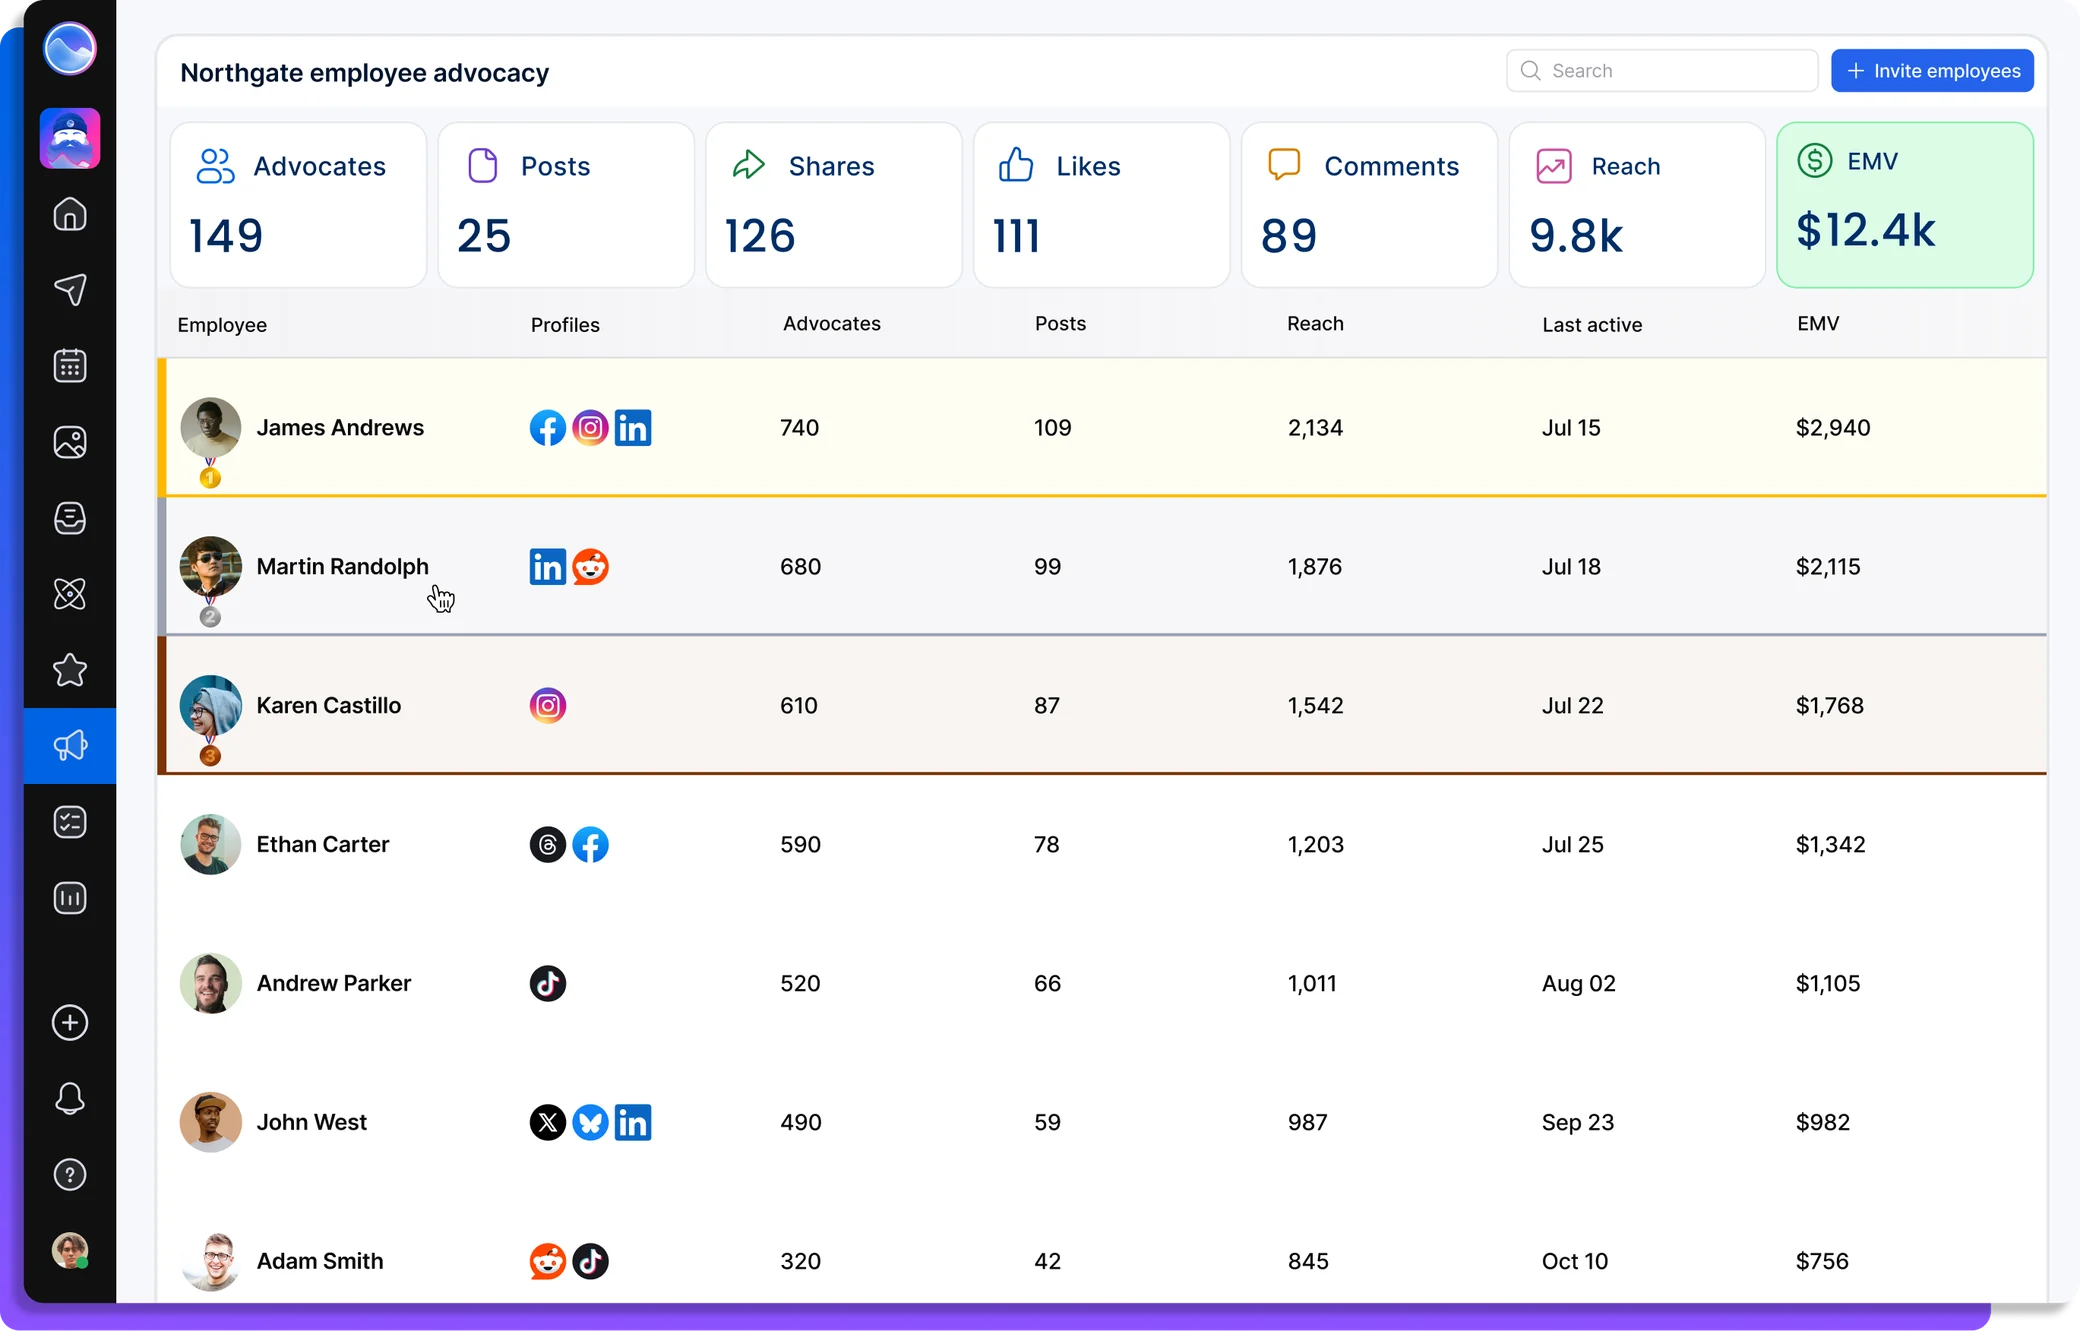Click James Andrews' Facebook profile icon

click(x=548, y=428)
